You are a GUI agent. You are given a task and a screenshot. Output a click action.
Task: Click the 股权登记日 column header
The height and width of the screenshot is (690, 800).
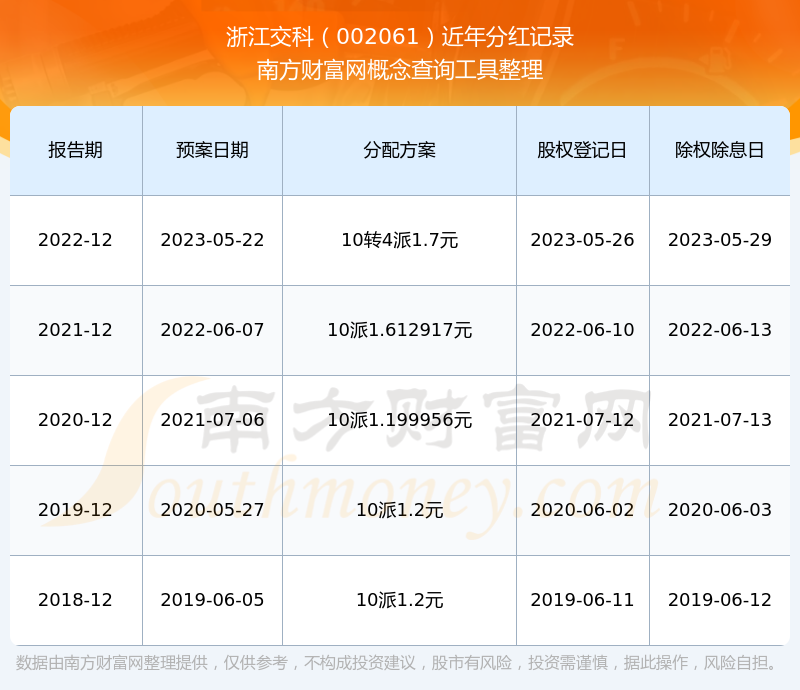pyautogui.click(x=582, y=151)
